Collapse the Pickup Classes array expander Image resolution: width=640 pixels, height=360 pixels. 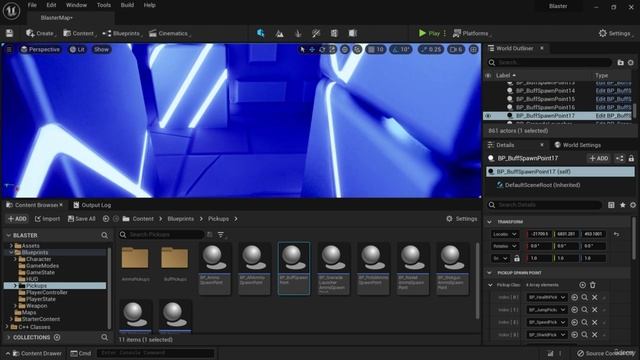[x=491, y=285]
